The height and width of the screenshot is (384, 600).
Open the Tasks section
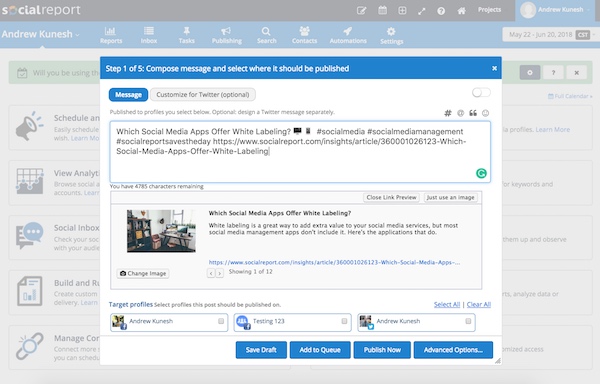pyautogui.click(x=186, y=35)
